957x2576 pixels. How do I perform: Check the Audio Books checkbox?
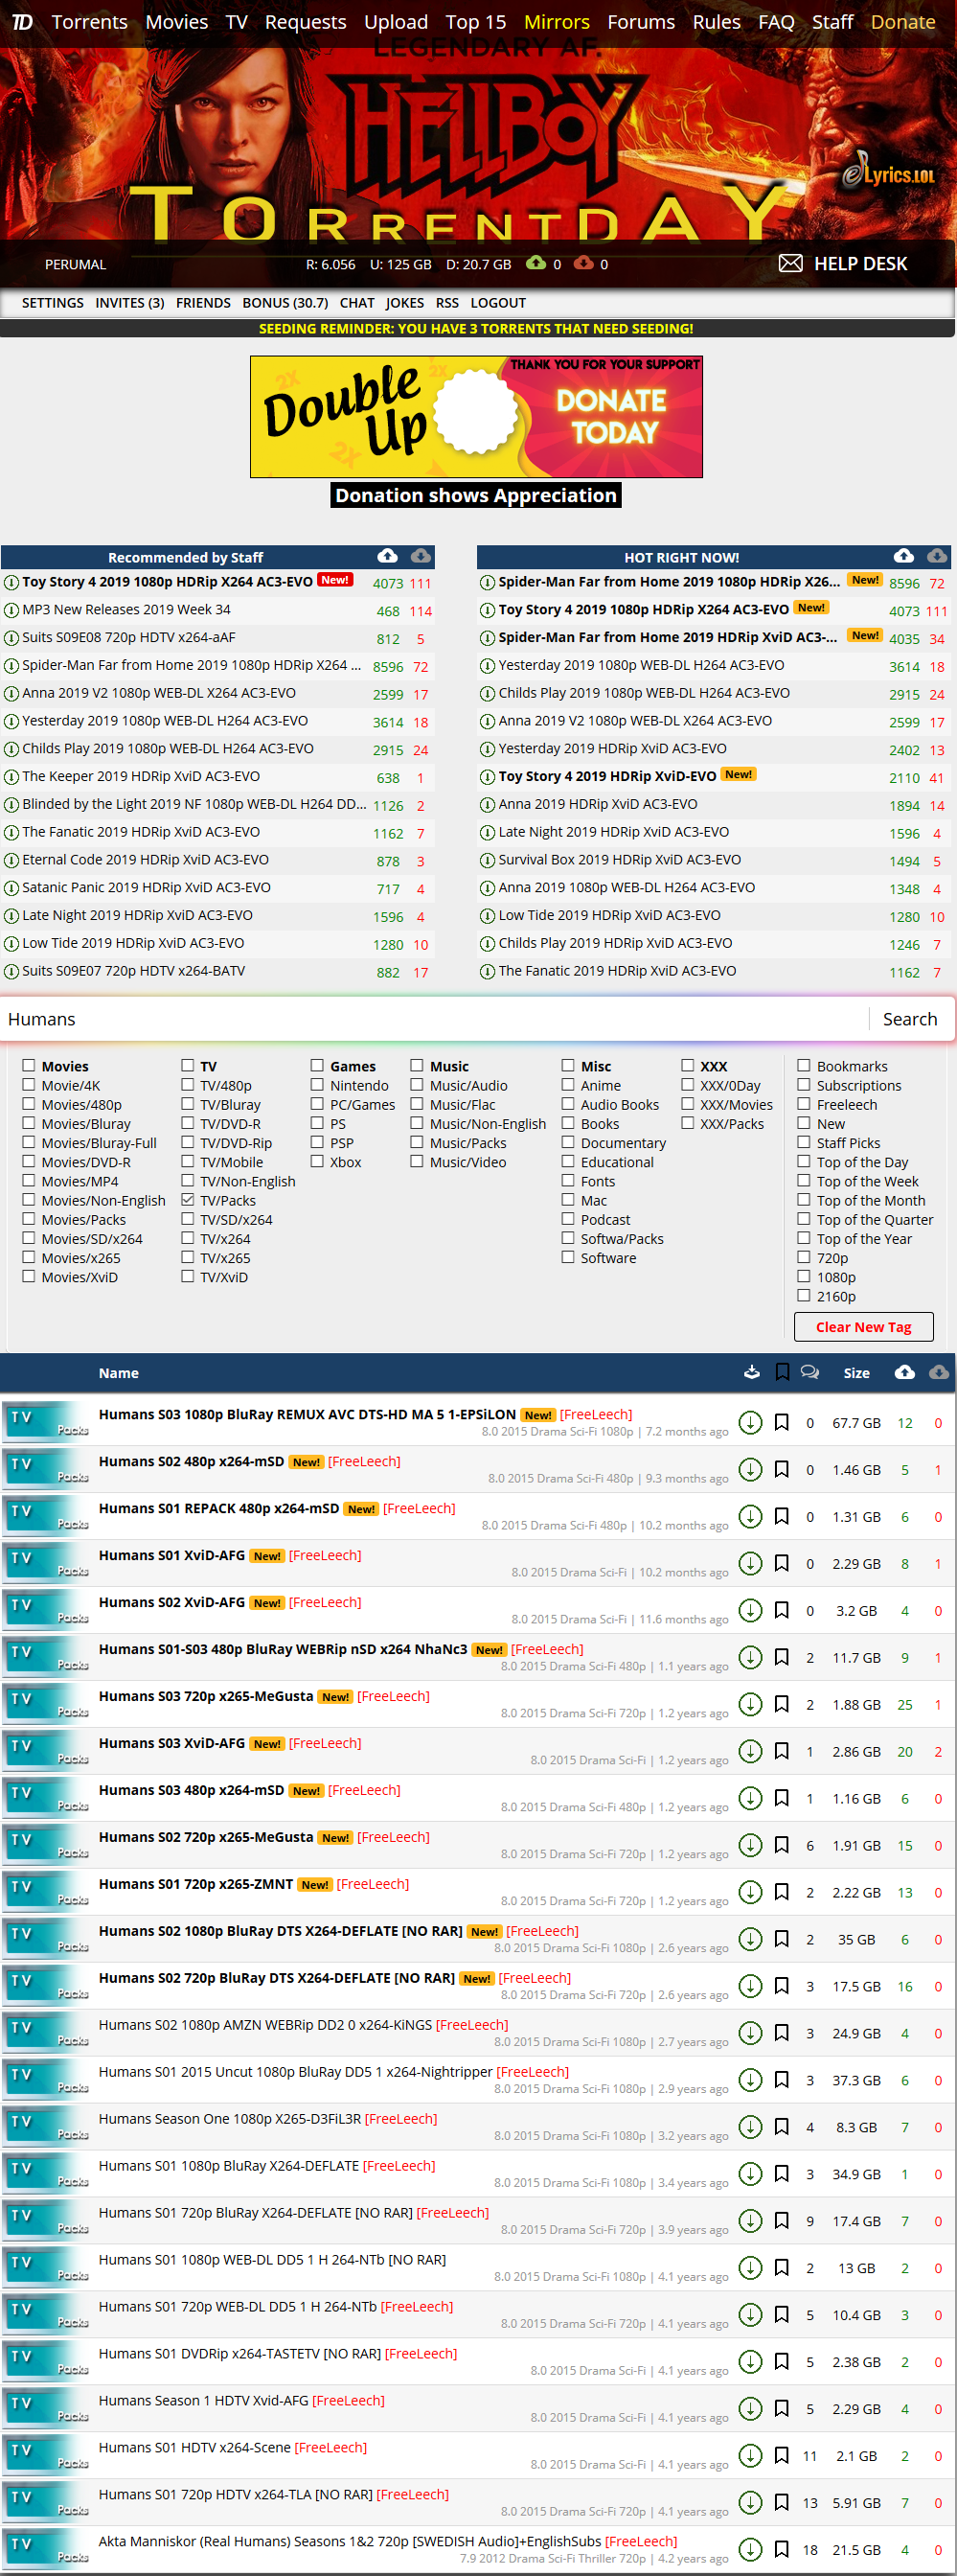pyautogui.click(x=567, y=1104)
